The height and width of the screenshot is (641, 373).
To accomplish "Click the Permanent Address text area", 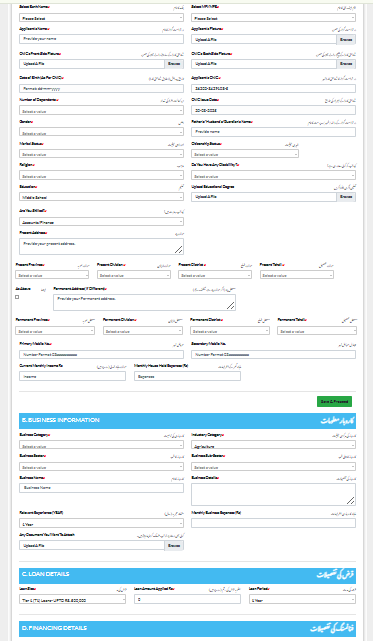I will [x=144, y=302].
